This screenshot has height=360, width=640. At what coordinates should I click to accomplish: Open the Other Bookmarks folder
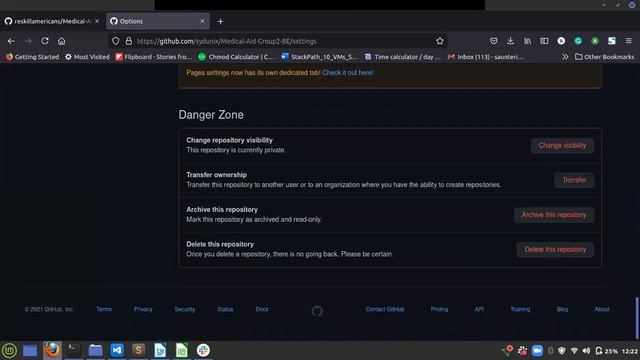(x=604, y=57)
